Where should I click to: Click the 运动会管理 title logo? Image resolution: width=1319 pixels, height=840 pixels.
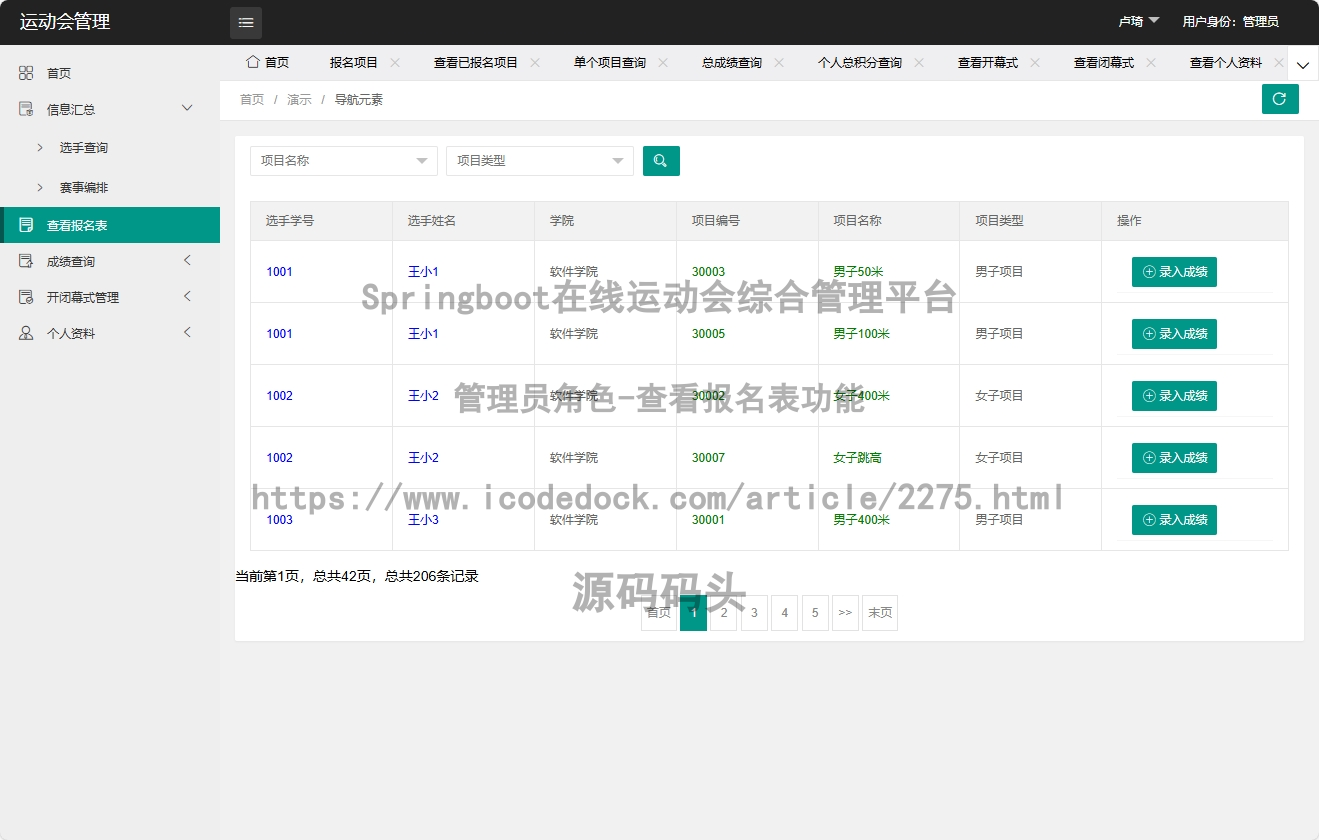tap(65, 22)
